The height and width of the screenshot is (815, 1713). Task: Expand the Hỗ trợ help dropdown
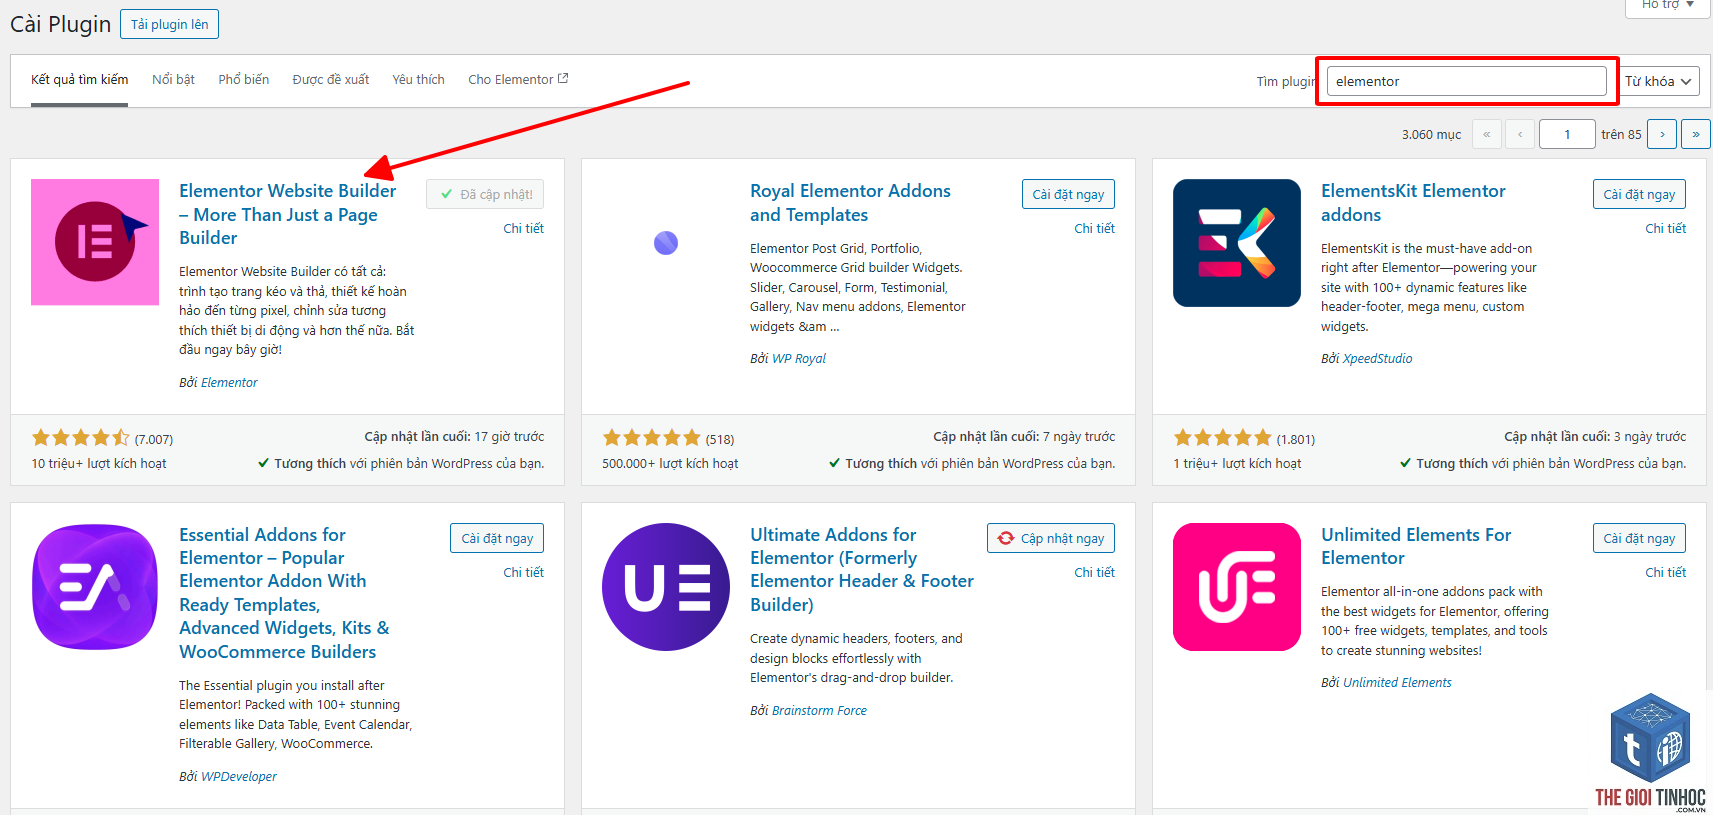pyautogui.click(x=1668, y=6)
